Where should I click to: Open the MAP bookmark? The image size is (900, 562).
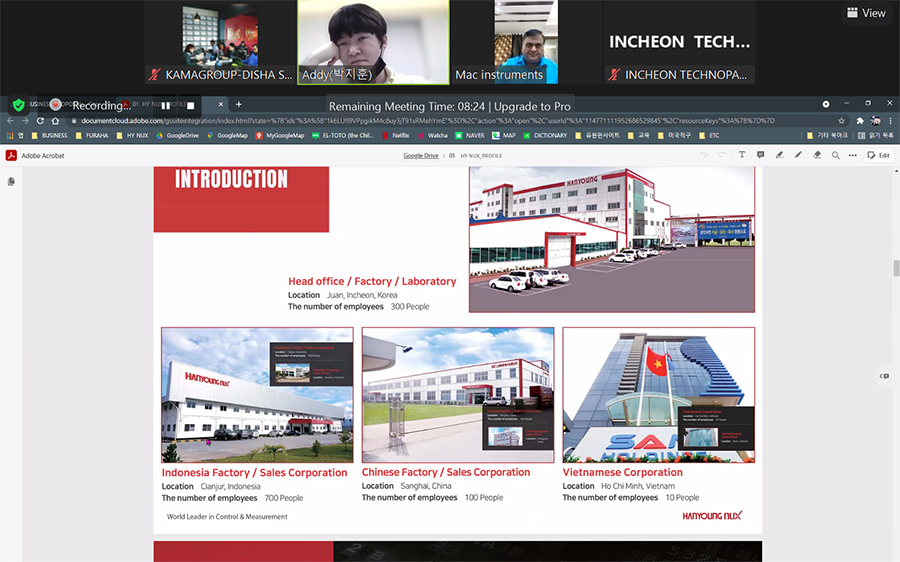[x=504, y=135]
